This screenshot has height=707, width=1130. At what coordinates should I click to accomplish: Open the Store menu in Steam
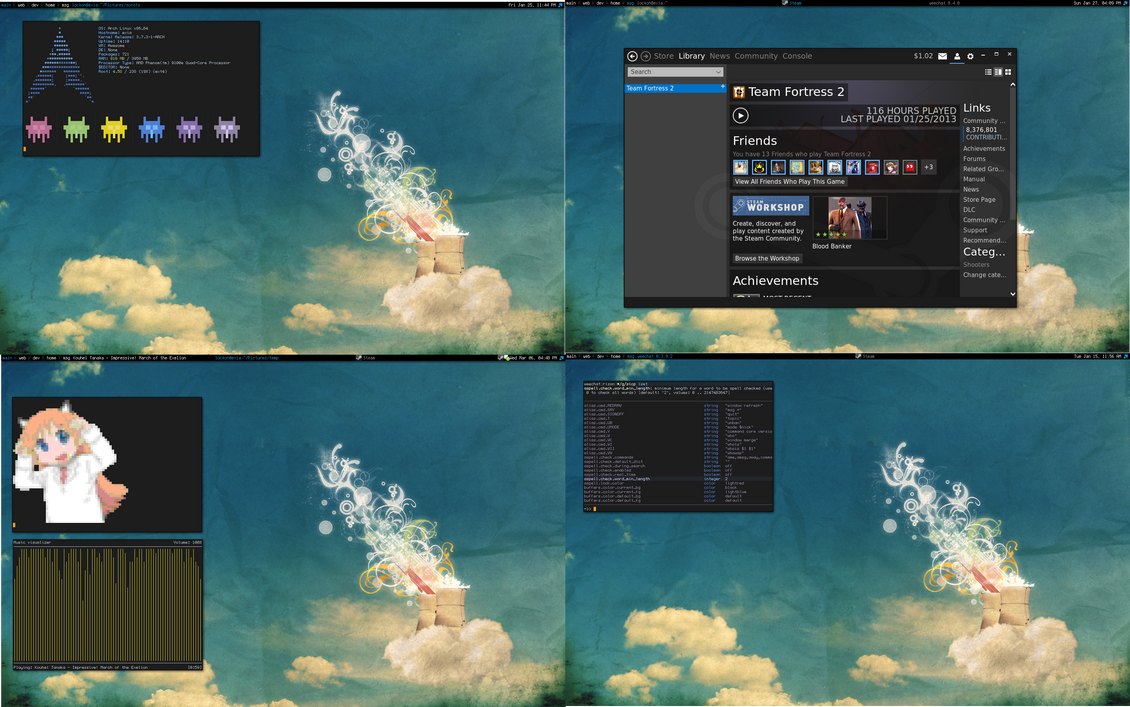(663, 56)
